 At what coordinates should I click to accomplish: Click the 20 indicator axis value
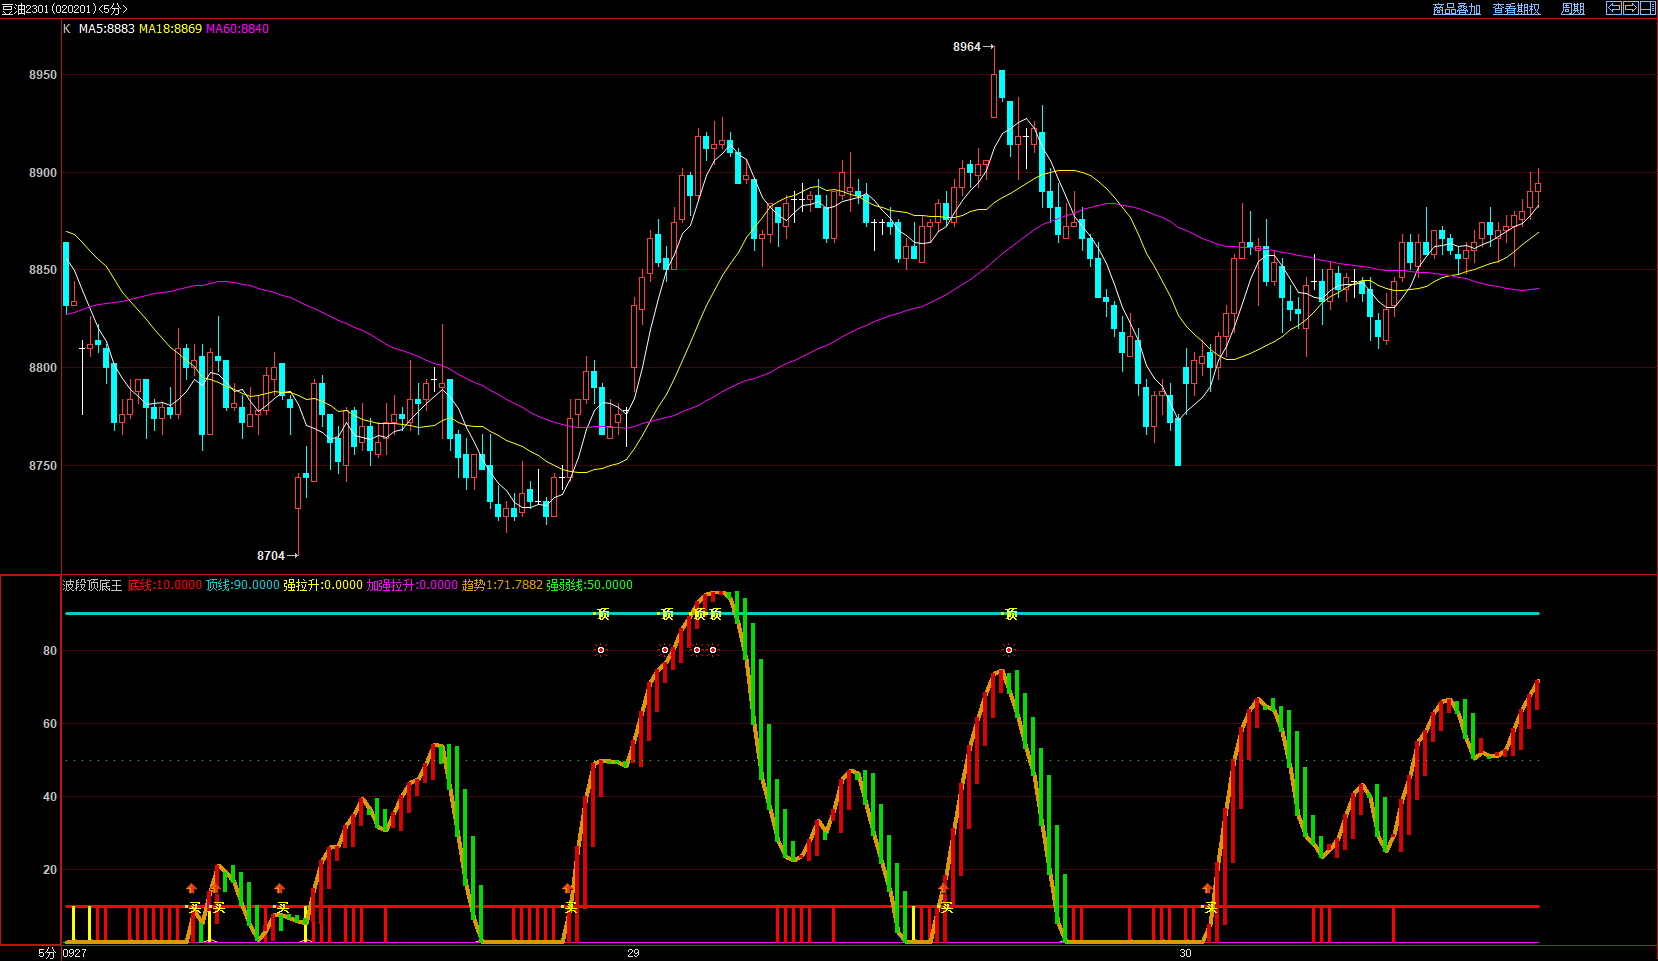pos(50,870)
